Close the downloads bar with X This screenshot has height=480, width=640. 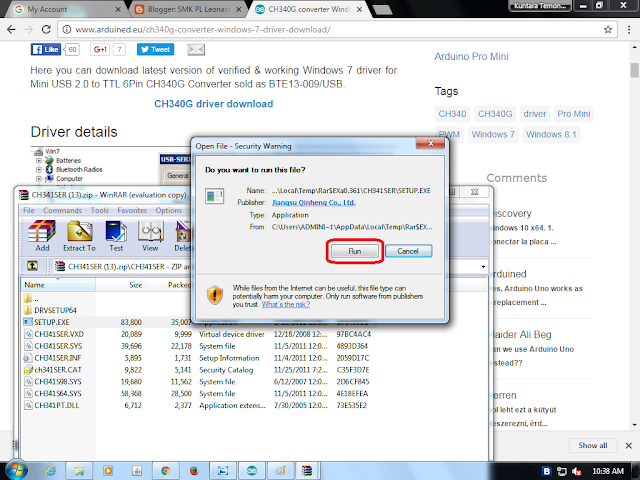coord(629,445)
